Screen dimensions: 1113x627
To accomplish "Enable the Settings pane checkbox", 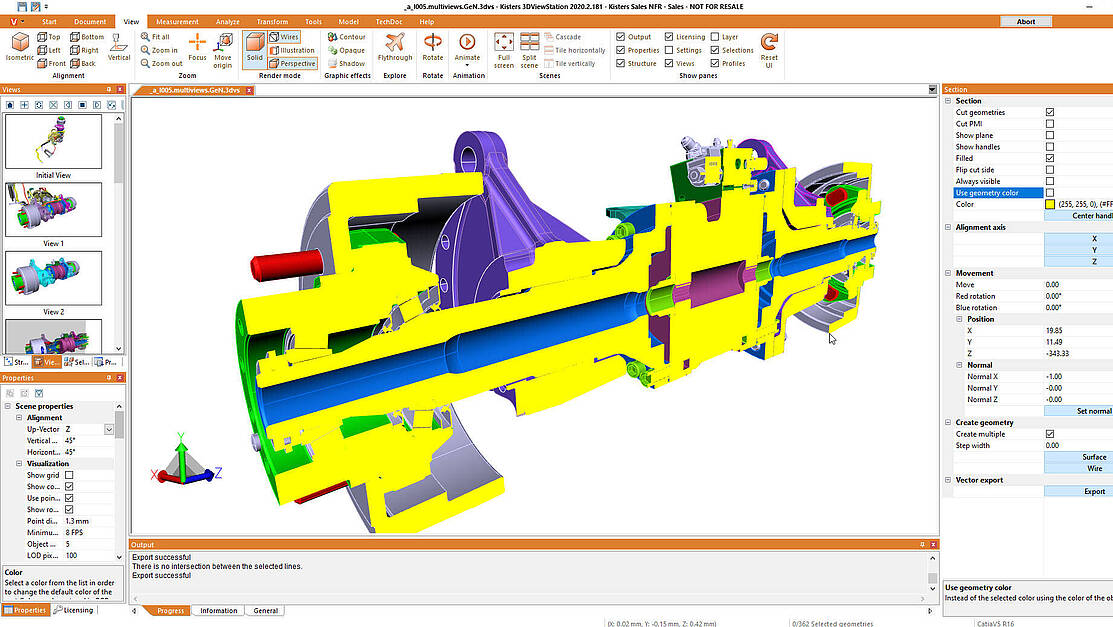I will tap(669, 50).
